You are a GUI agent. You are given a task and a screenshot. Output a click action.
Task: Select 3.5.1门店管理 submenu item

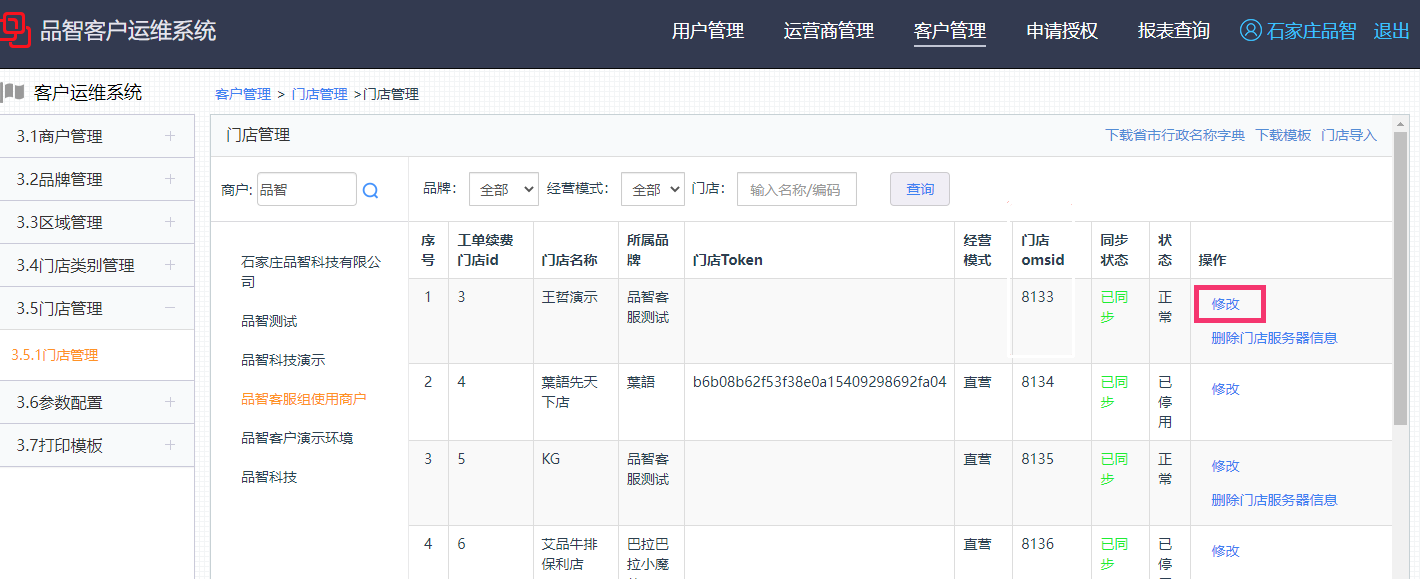55,355
